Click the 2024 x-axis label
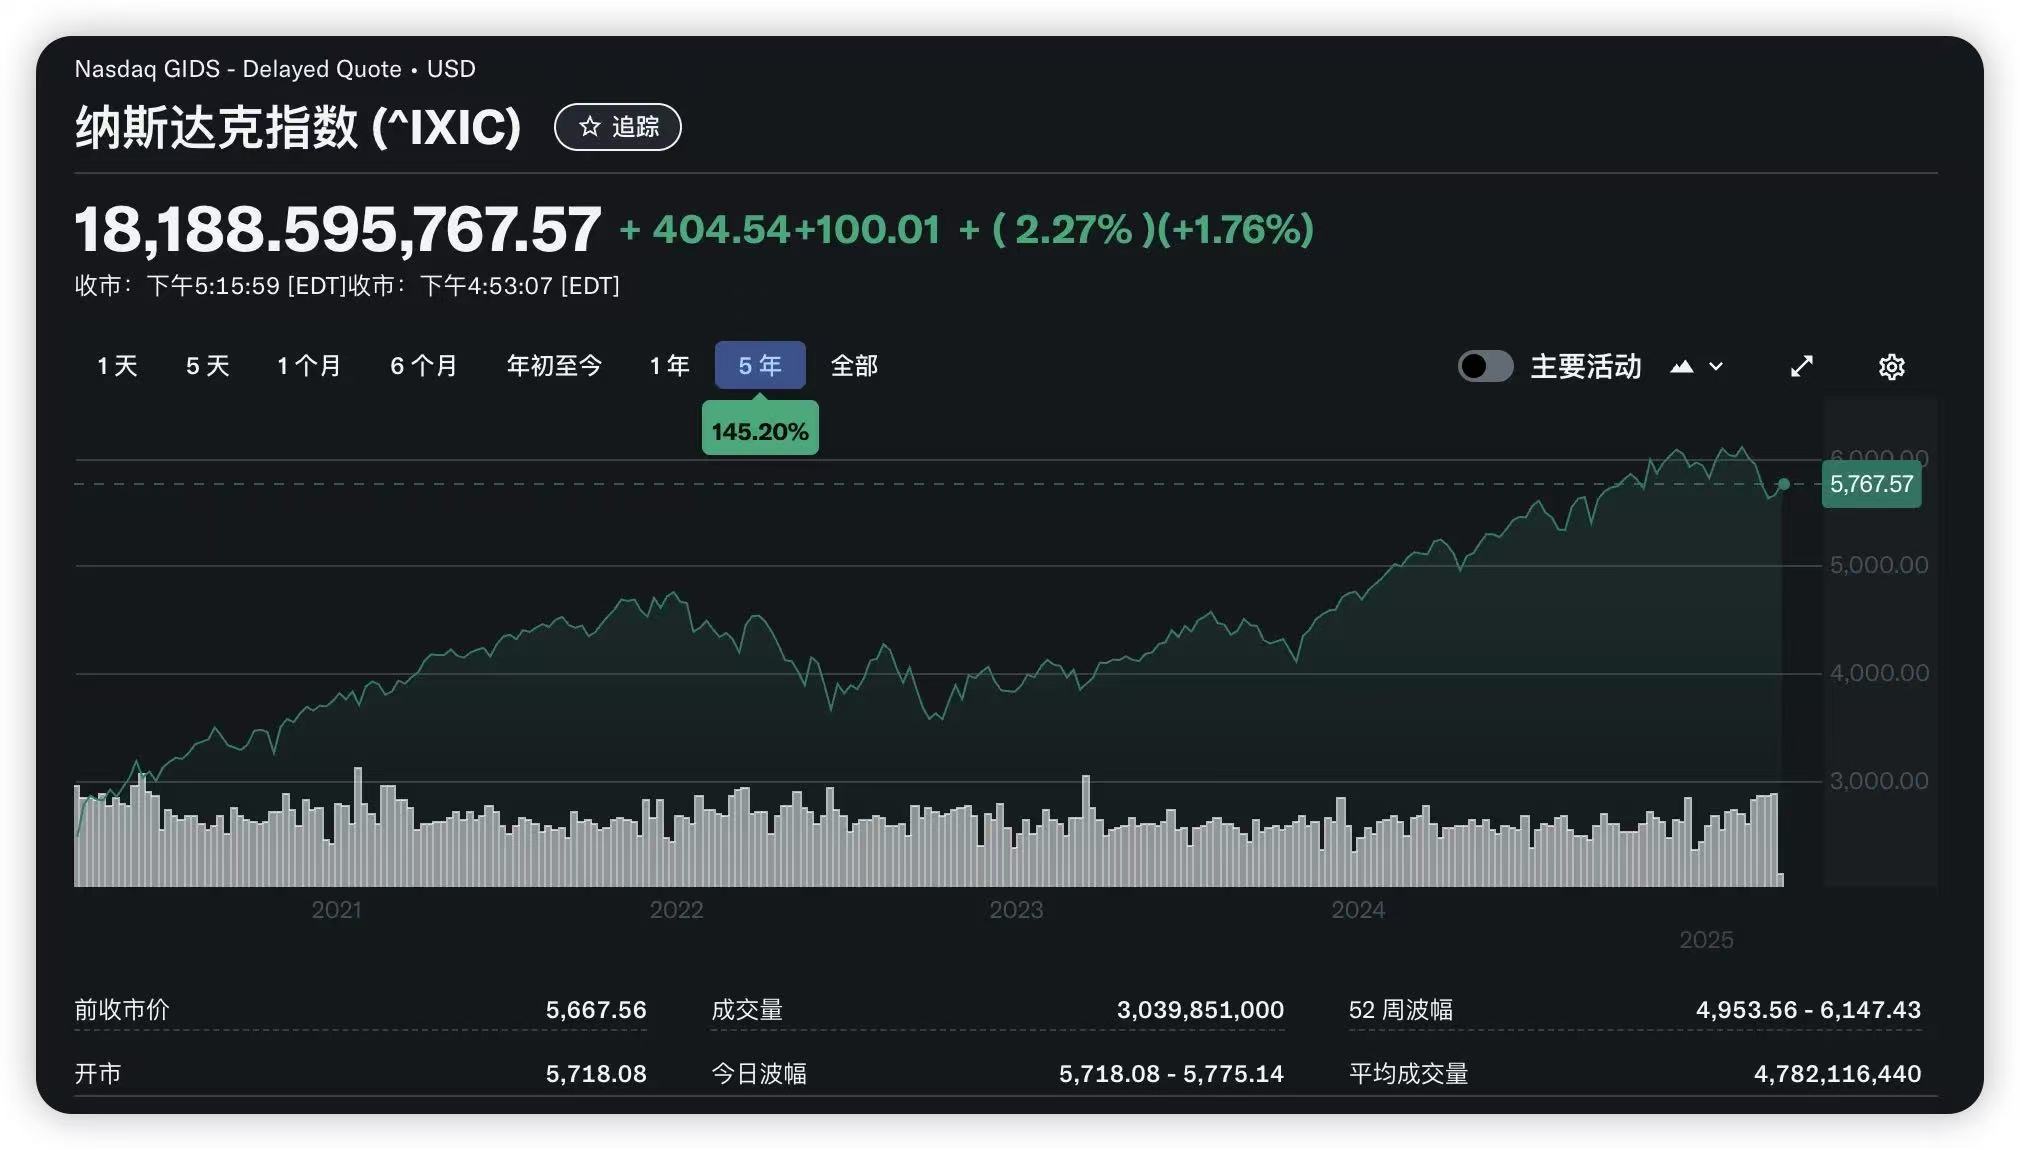2020x1150 pixels. click(x=1358, y=910)
